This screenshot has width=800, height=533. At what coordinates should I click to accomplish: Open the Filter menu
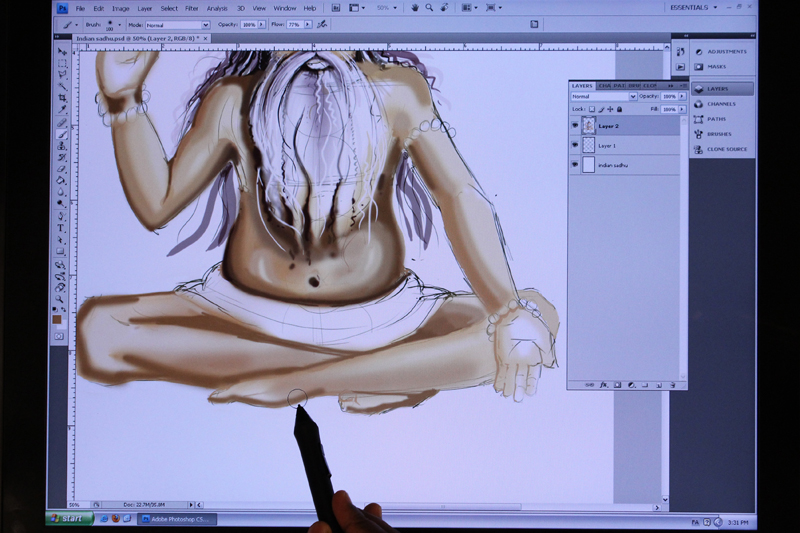191,8
